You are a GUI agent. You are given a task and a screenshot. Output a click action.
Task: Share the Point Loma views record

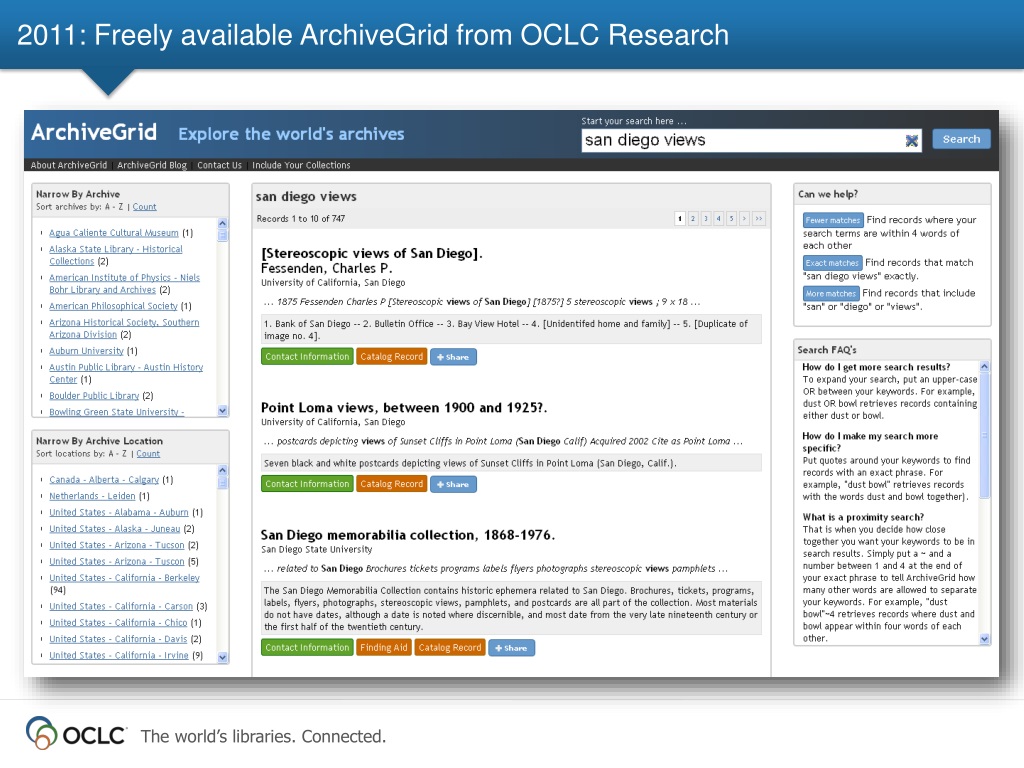[453, 485]
